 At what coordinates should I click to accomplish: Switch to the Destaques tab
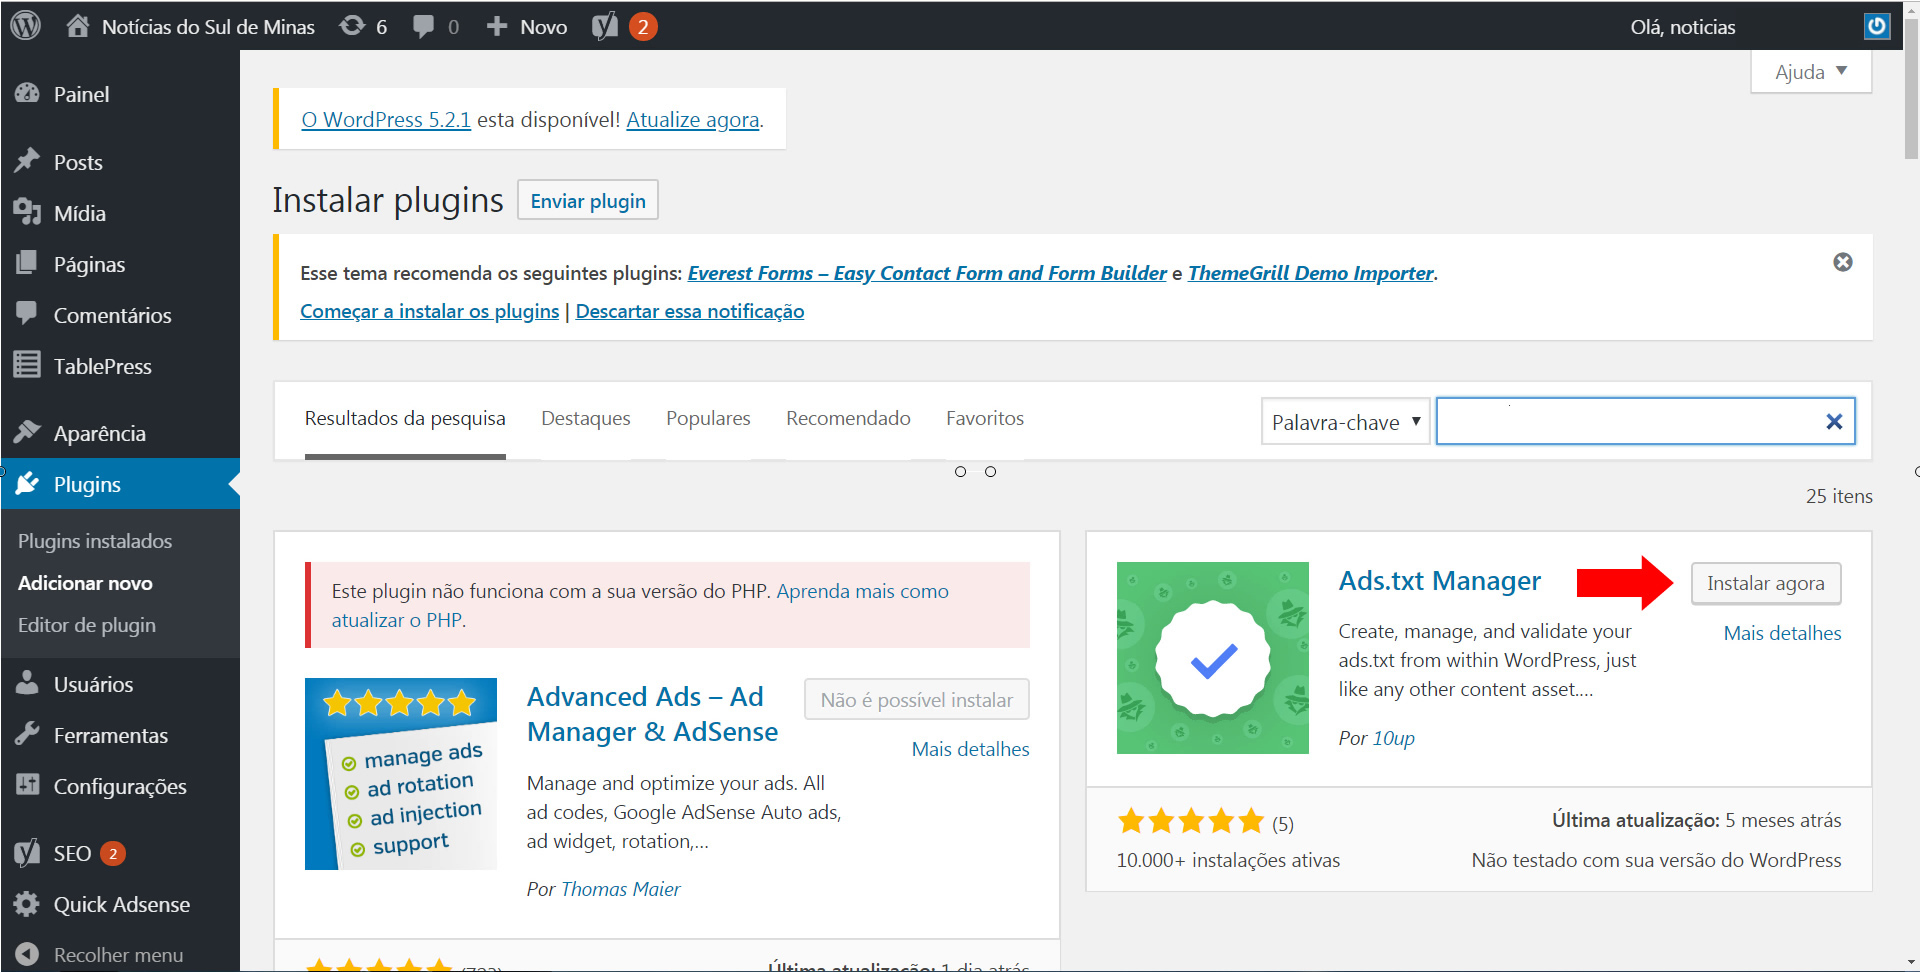click(x=586, y=418)
